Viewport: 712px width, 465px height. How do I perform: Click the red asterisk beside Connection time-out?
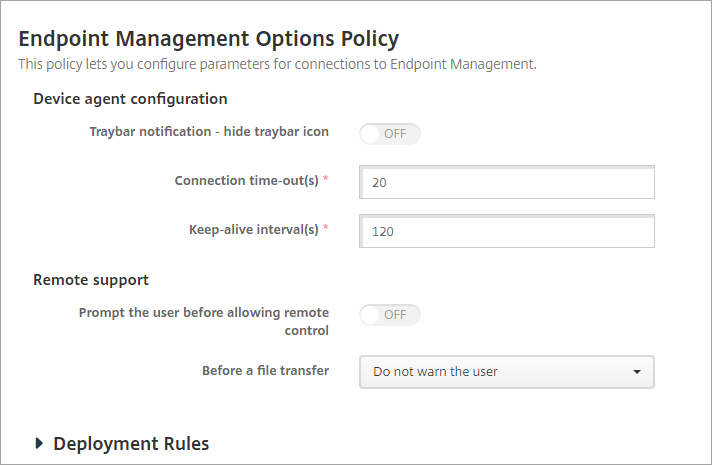(x=326, y=181)
